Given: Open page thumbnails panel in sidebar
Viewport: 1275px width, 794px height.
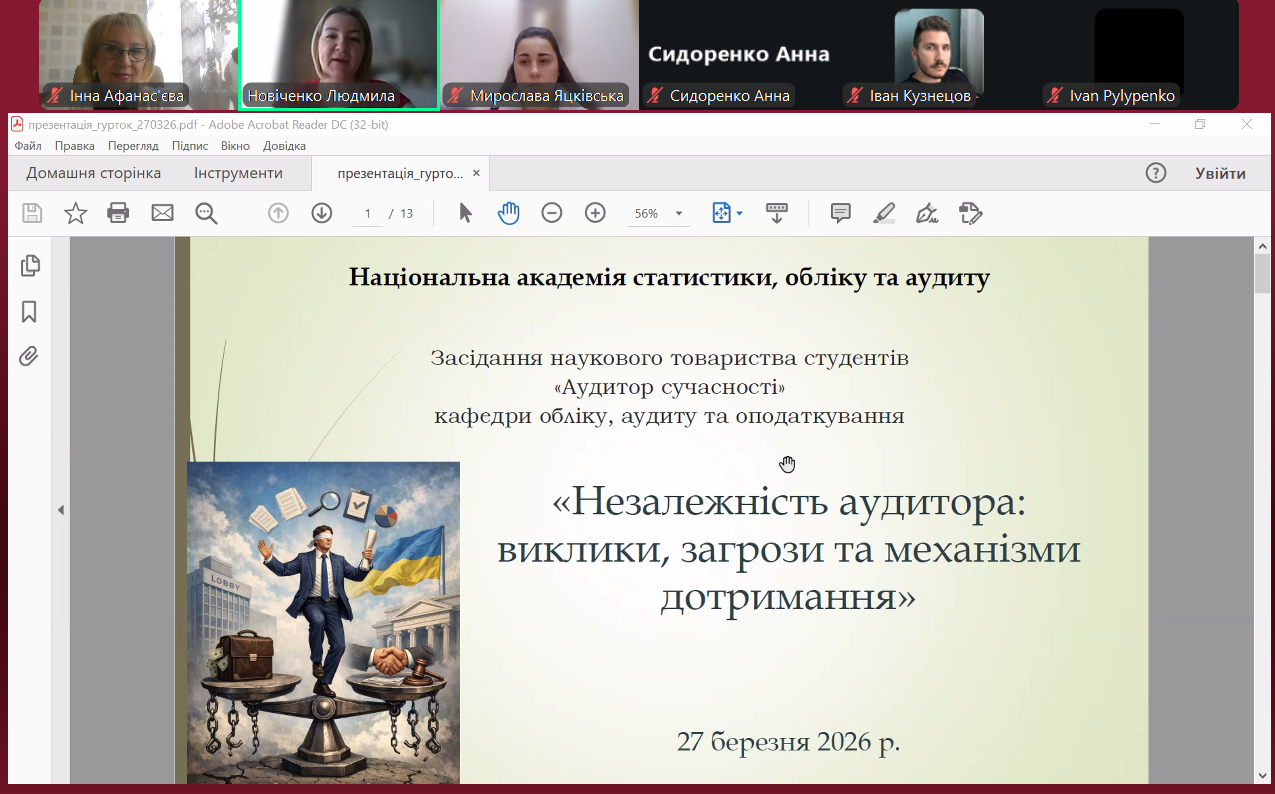Looking at the screenshot, I should coord(30,266).
